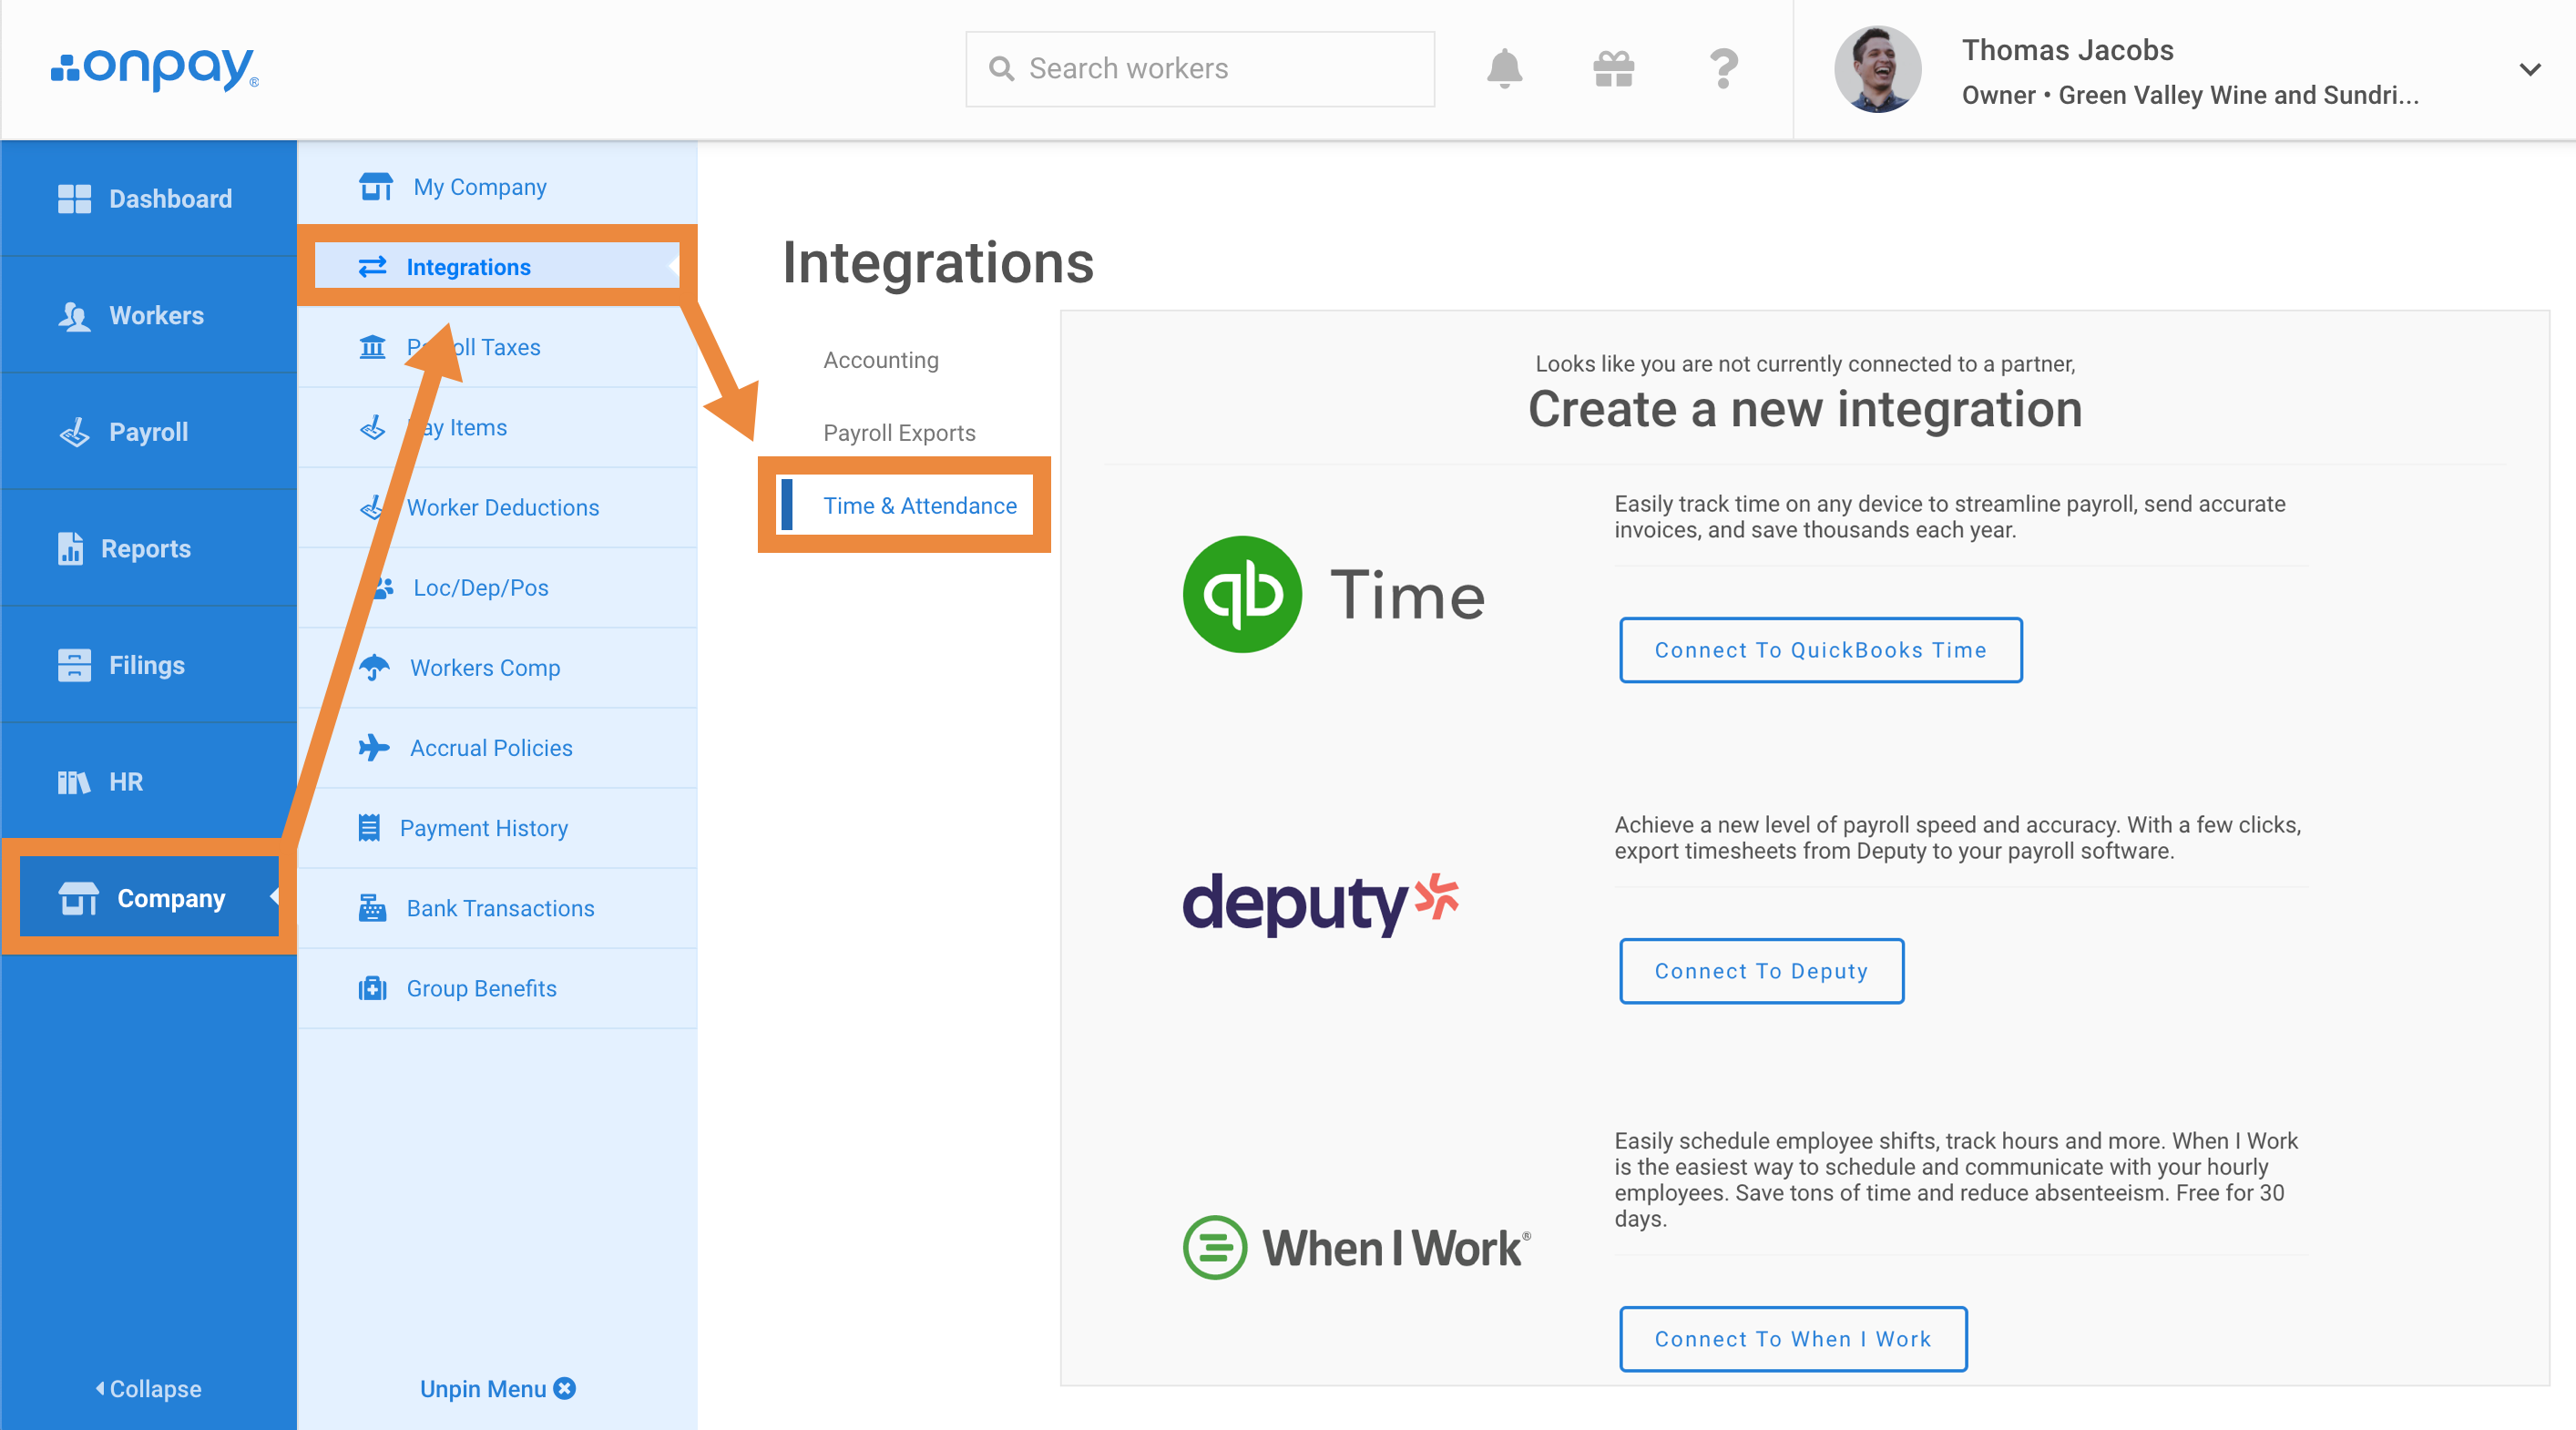Open HR in main navigation

pyautogui.click(x=149, y=782)
